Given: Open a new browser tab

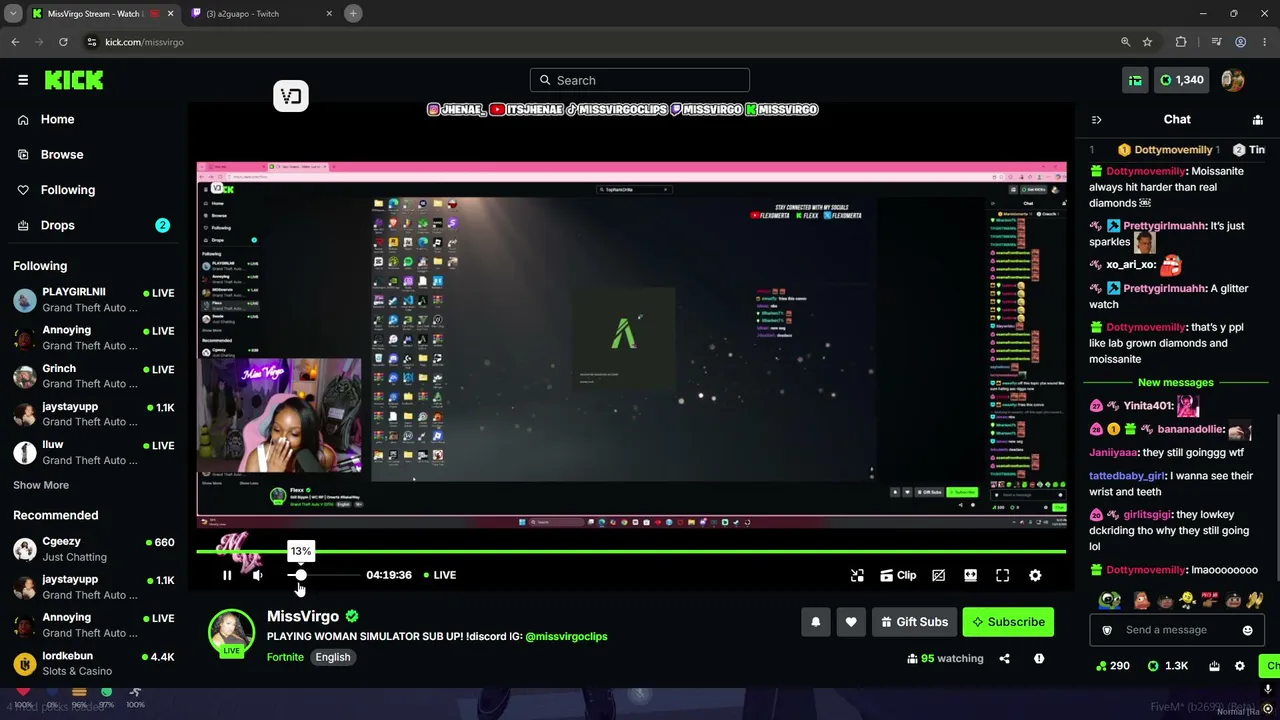Looking at the screenshot, I should [353, 13].
